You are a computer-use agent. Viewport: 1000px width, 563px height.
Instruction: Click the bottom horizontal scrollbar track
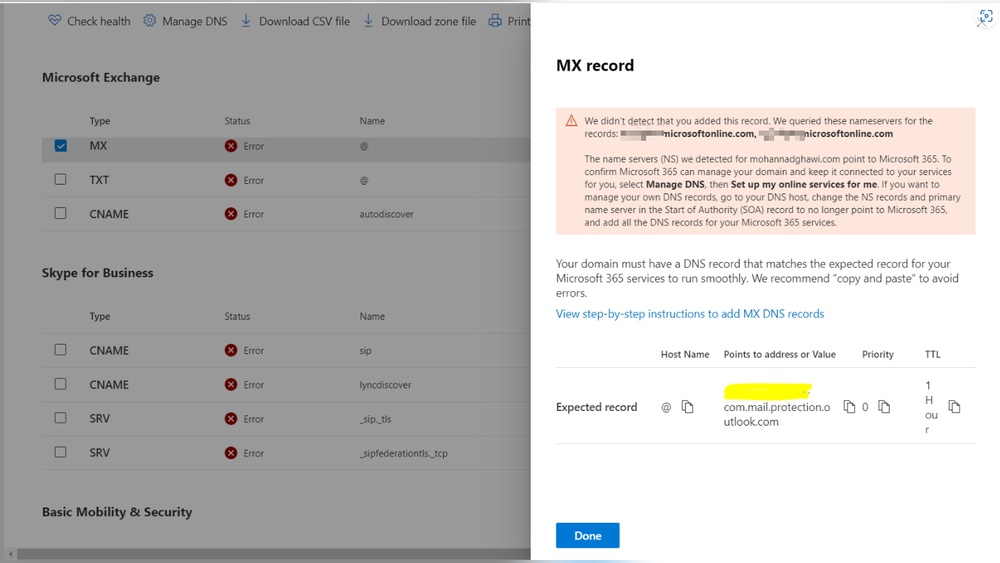pos(274,554)
